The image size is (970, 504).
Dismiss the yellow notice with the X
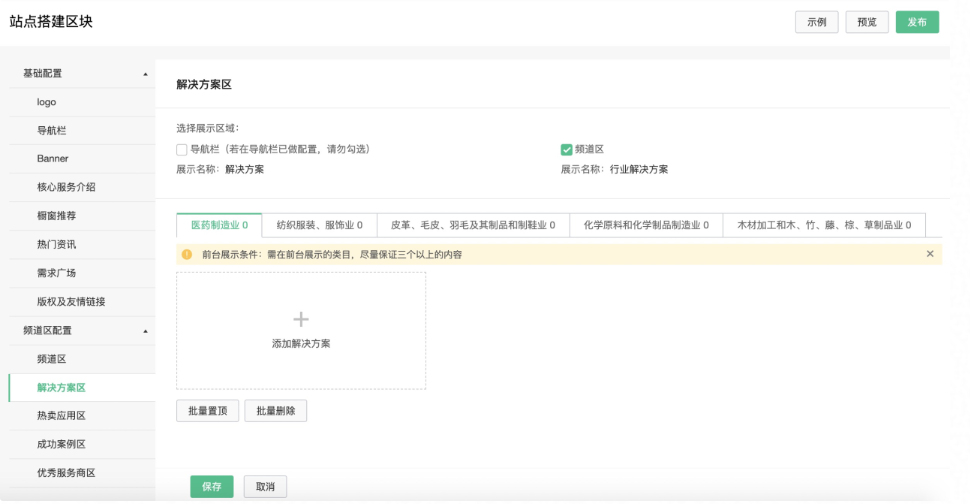(930, 254)
